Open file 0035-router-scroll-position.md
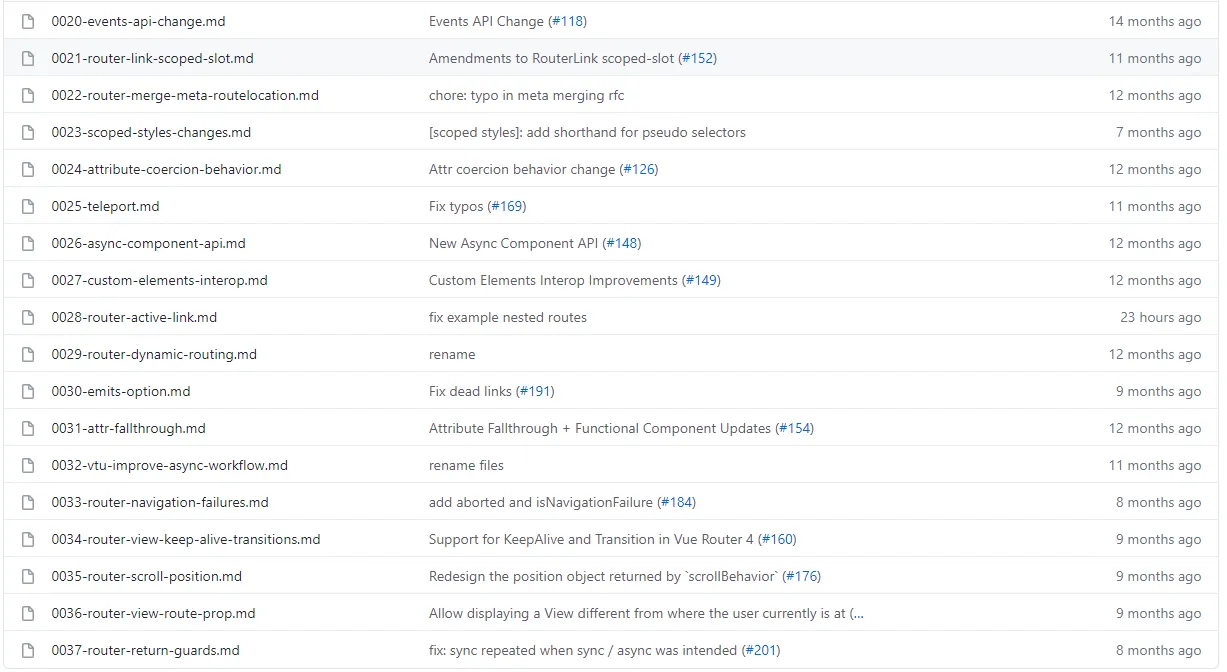The image size is (1227, 672). click(147, 576)
